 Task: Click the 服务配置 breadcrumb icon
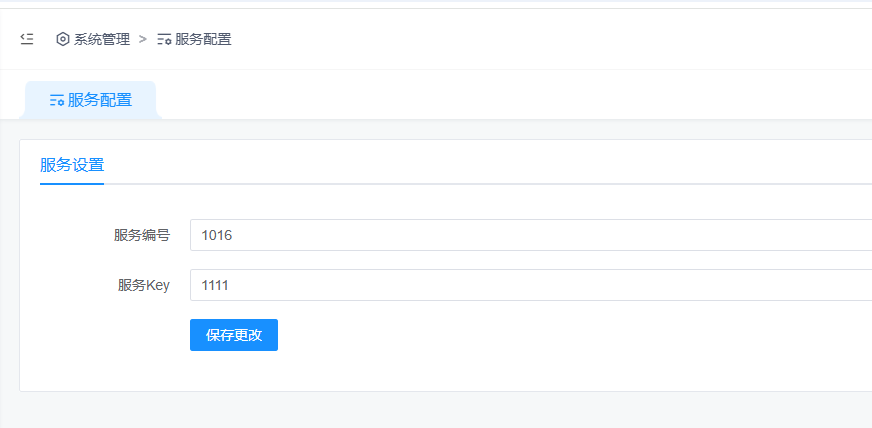click(x=164, y=39)
